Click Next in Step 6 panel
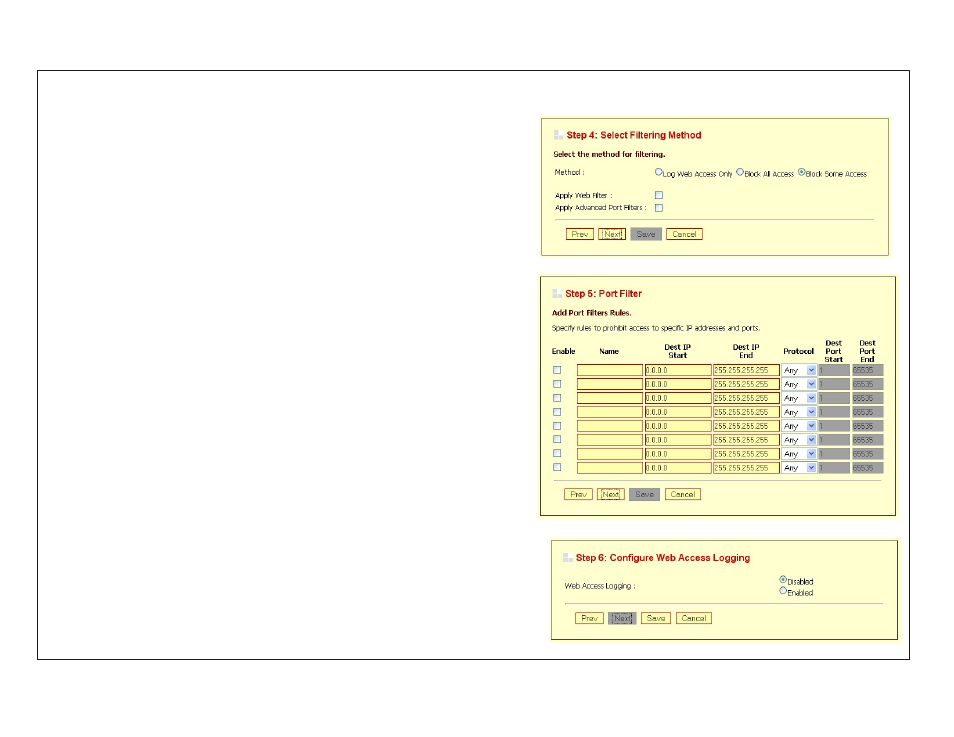 (622, 618)
